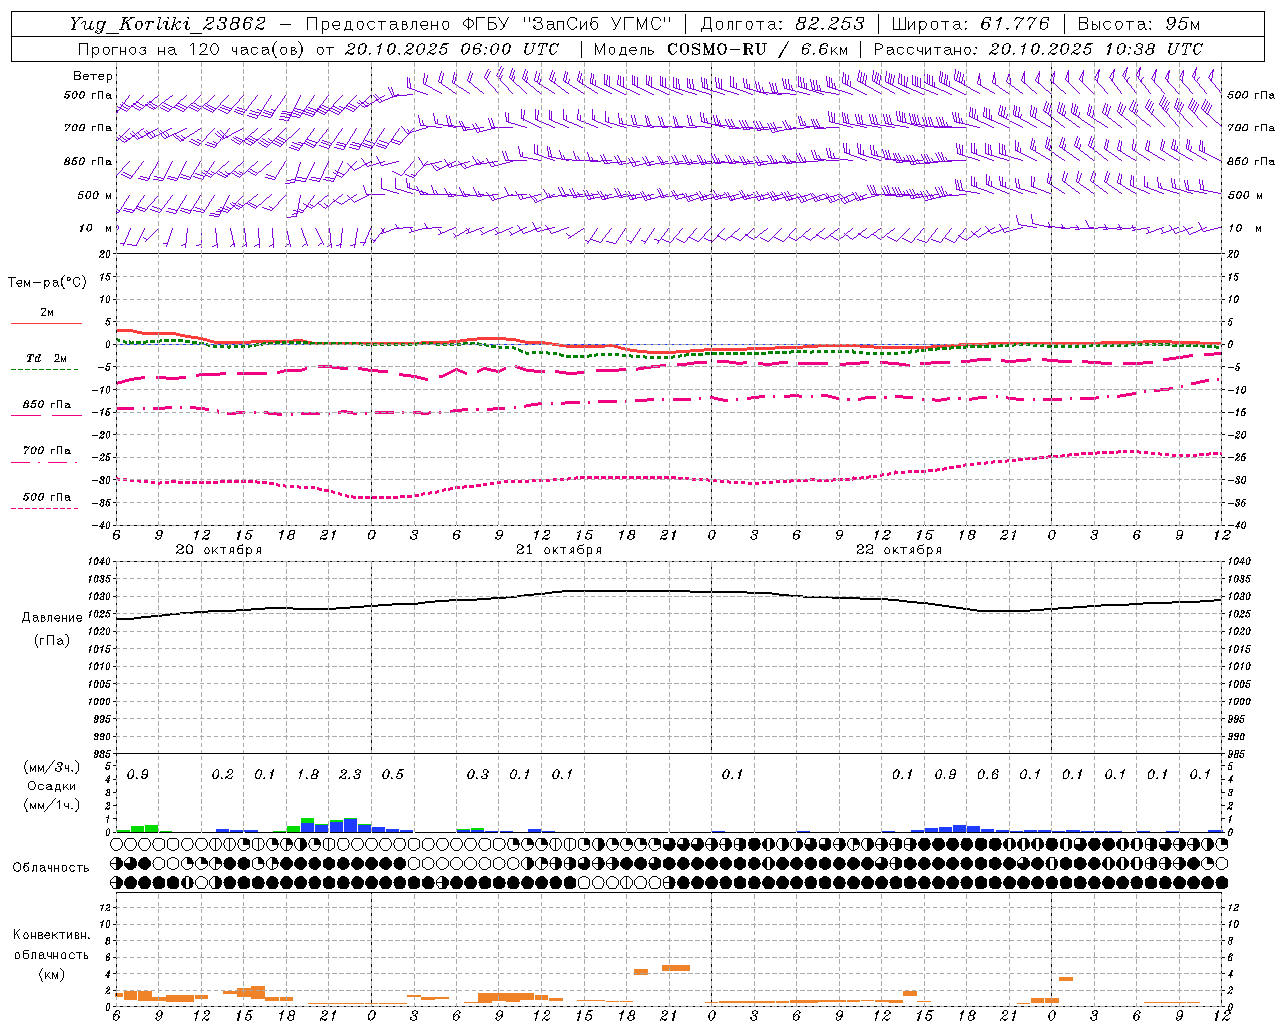Click the precipitation value 2.3
Image resolution: width=1280 pixels, height=1024 pixels.
coord(350,775)
